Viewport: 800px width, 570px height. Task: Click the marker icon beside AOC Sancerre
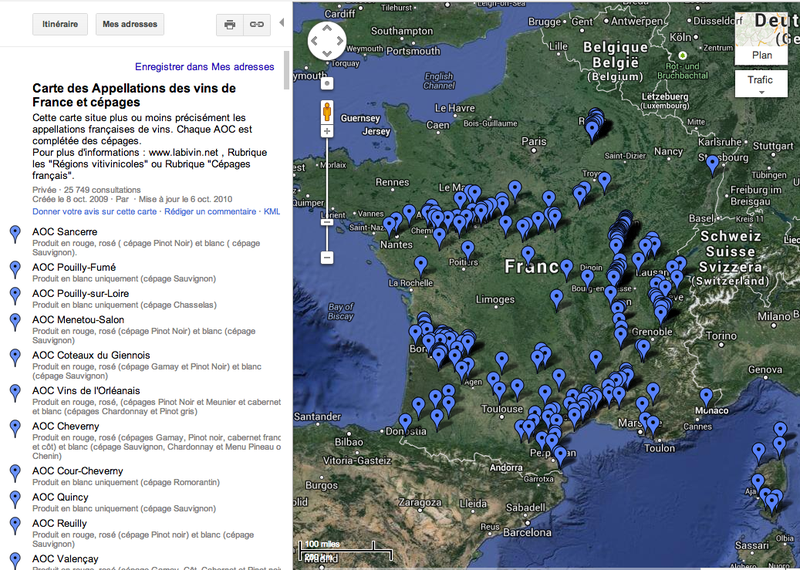tap(15, 234)
